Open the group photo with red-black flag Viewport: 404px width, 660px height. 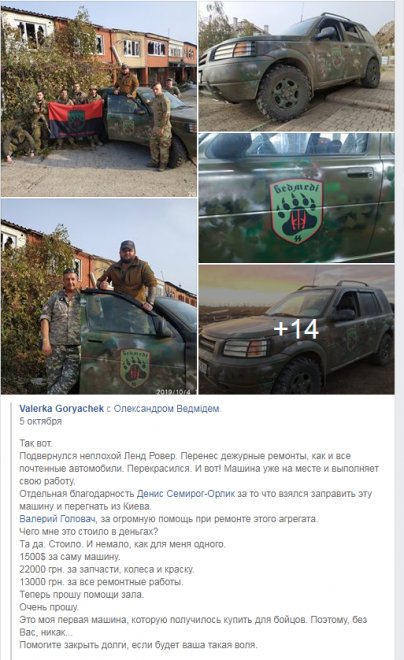99,99
